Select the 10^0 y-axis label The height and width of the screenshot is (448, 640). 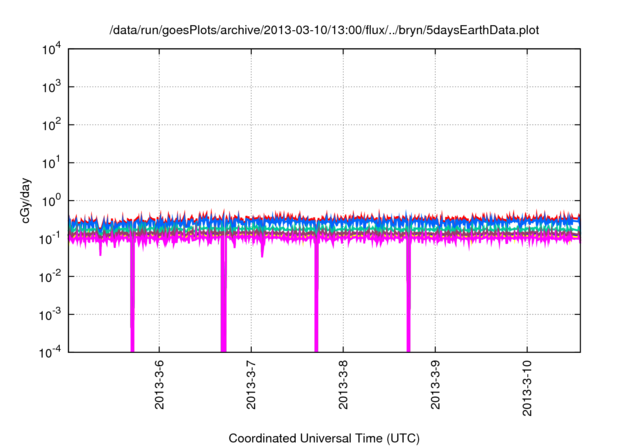pyautogui.click(x=51, y=201)
